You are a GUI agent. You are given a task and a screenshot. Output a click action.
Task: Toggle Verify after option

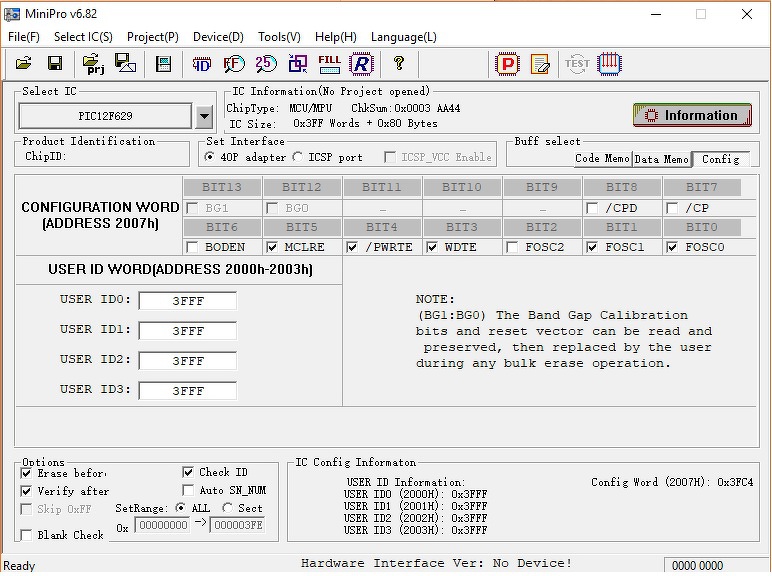pyautogui.click(x=27, y=491)
